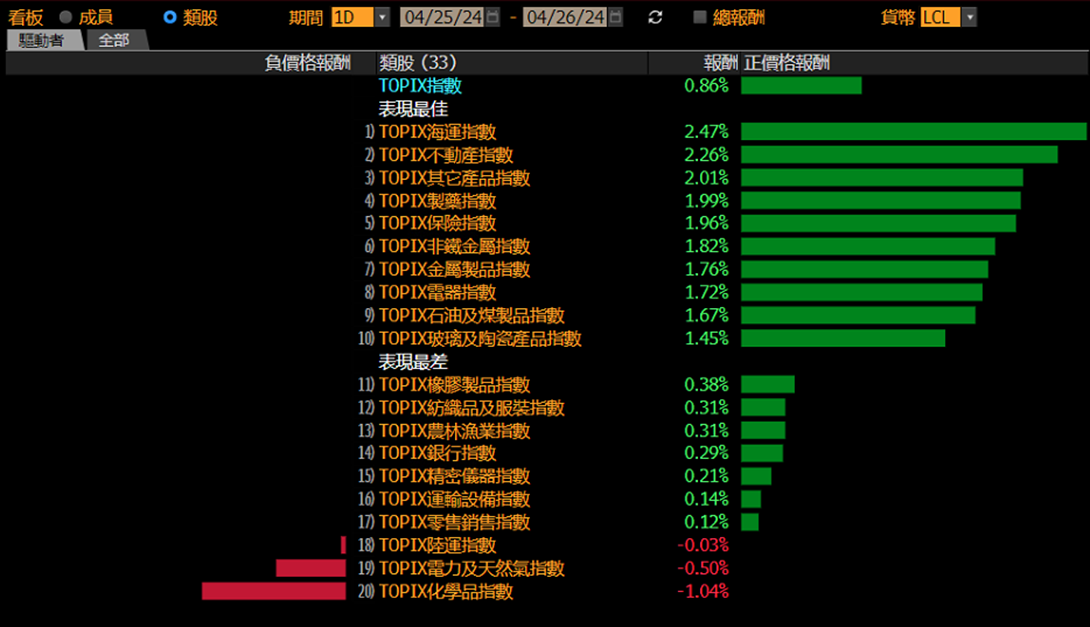Viewport: 1090px width, 627px height.
Task: Open TOPIX海運指數 row
Action: point(437,132)
